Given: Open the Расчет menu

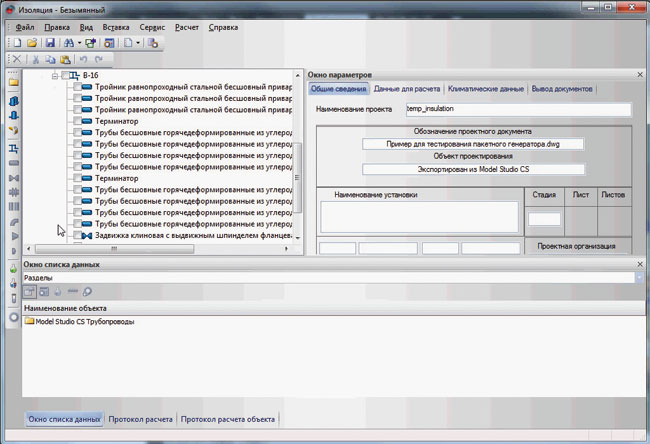Looking at the screenshot, I should [187, 27].
